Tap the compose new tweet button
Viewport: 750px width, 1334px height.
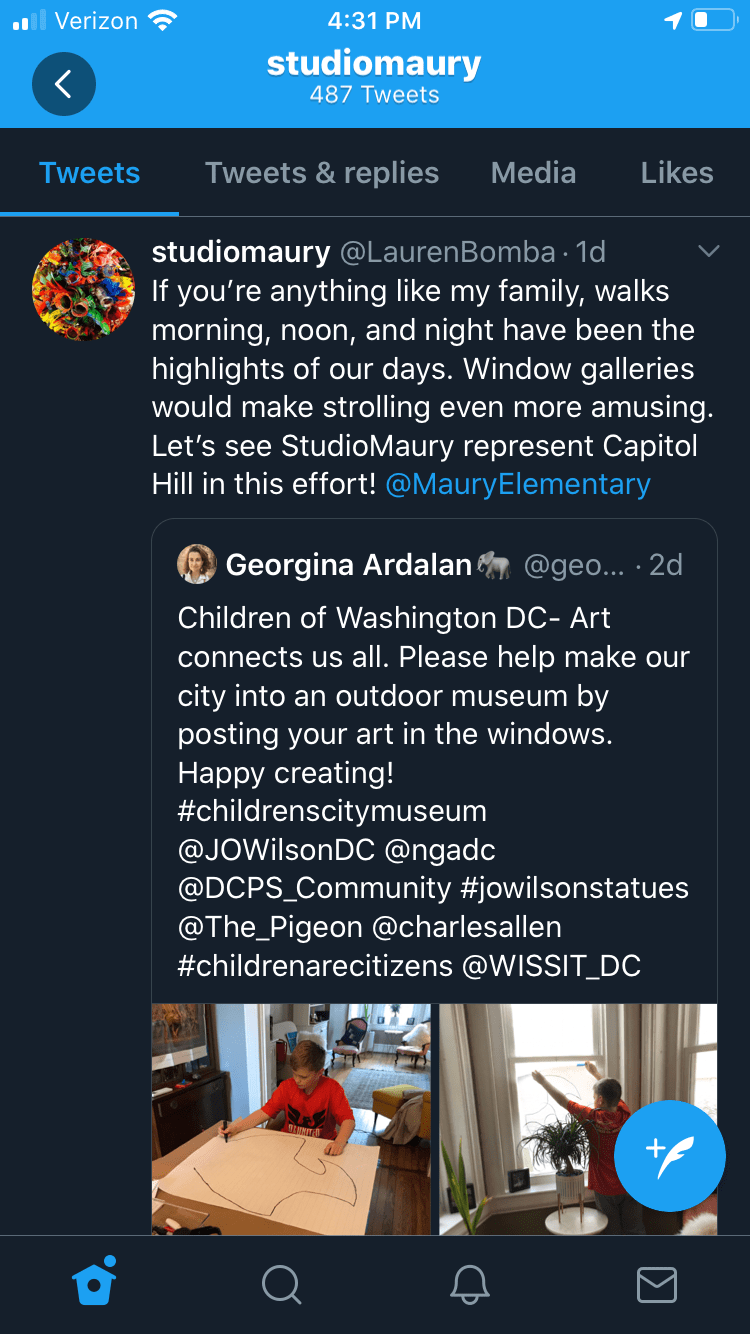click(x=669, y=1155)
